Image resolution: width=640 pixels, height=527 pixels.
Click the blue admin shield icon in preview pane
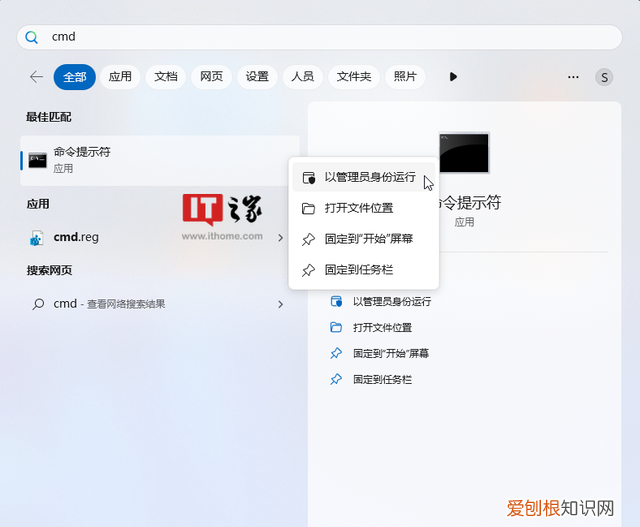point(336,301)
